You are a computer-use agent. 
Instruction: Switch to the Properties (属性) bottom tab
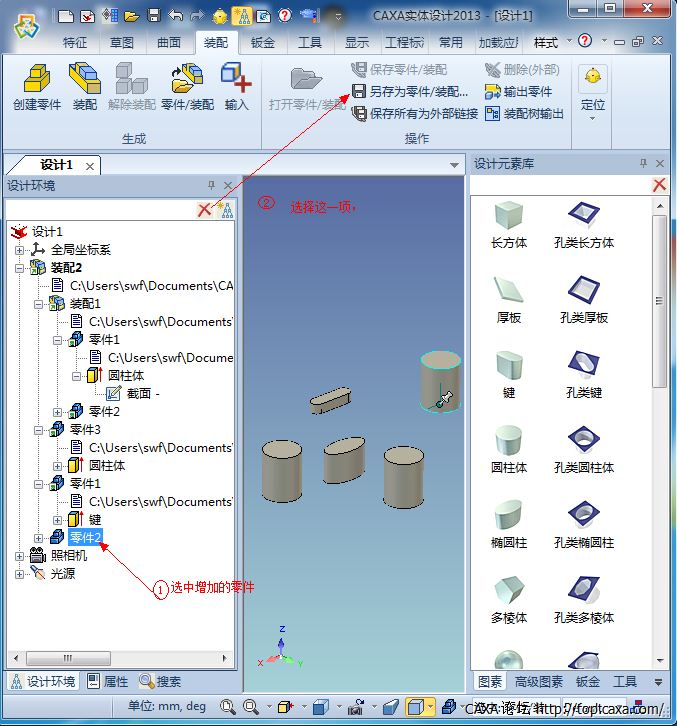107,681
